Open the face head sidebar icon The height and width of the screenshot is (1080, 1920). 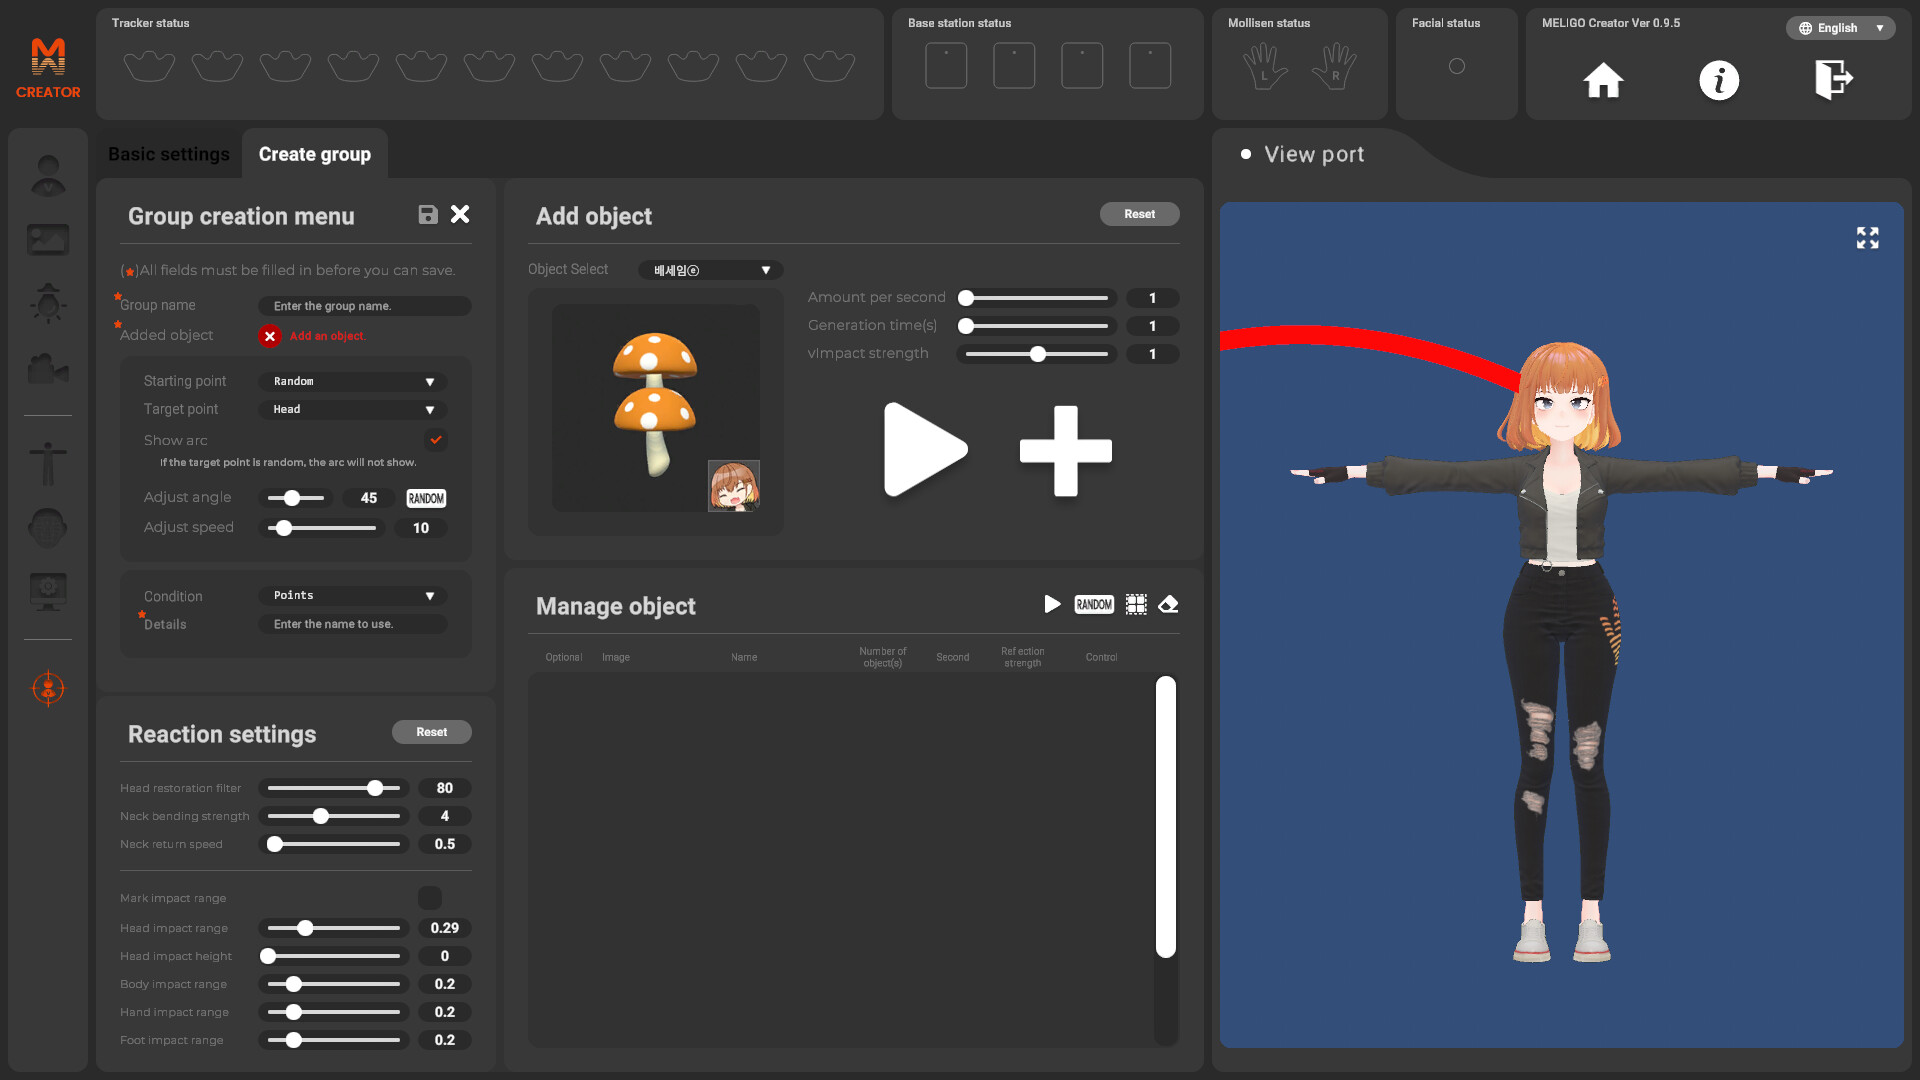click(48, 527)
